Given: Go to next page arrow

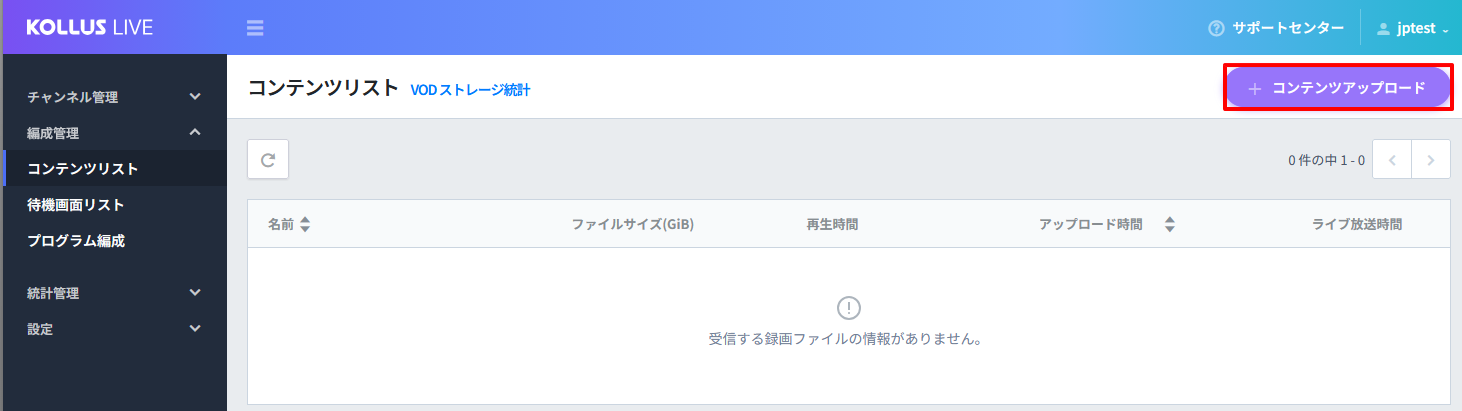Looking at the screenshot, I should point(1431,159).
